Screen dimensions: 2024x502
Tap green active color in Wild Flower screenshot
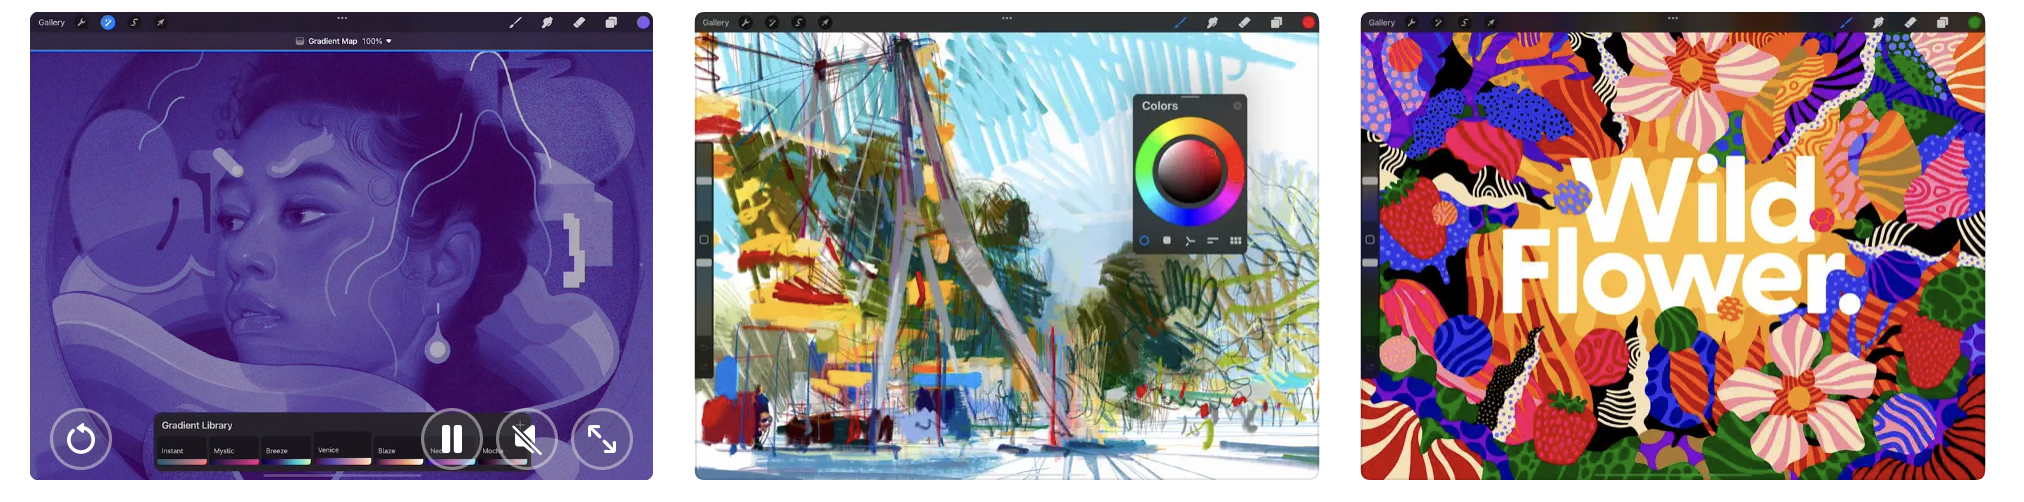(x=1974, y=22)
